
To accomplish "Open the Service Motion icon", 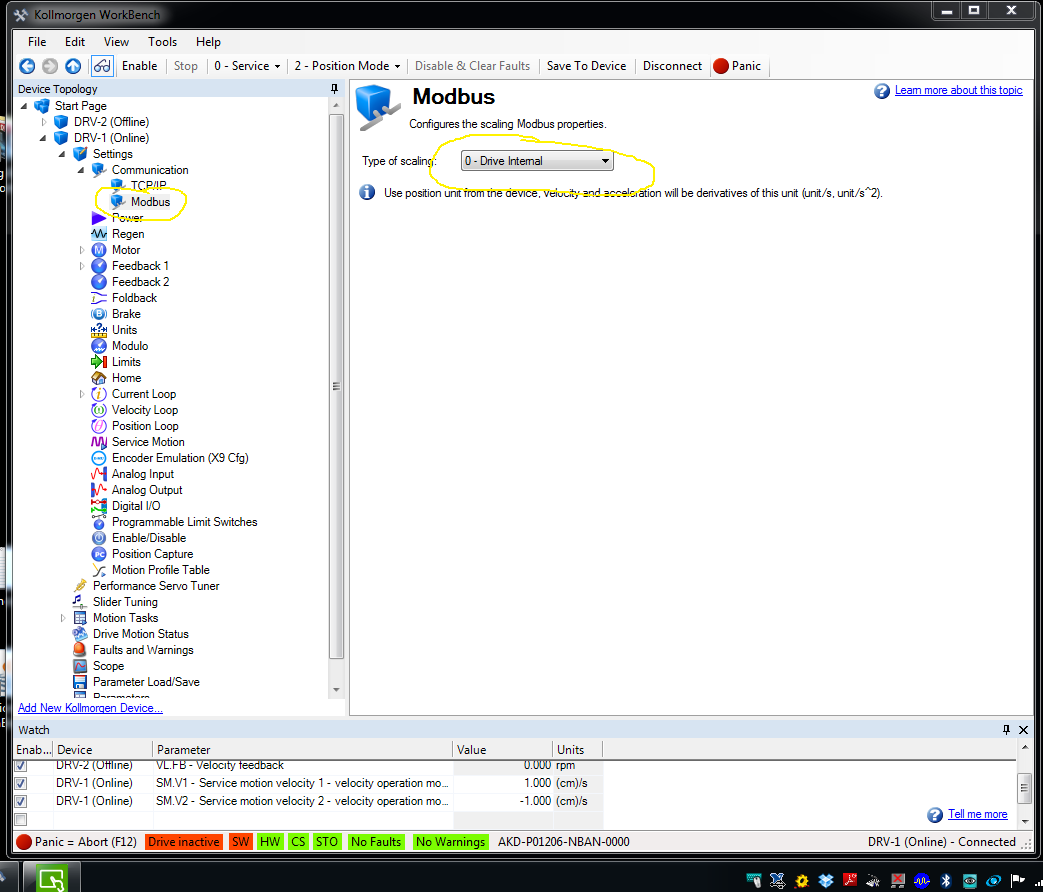I will pos(98,442).
